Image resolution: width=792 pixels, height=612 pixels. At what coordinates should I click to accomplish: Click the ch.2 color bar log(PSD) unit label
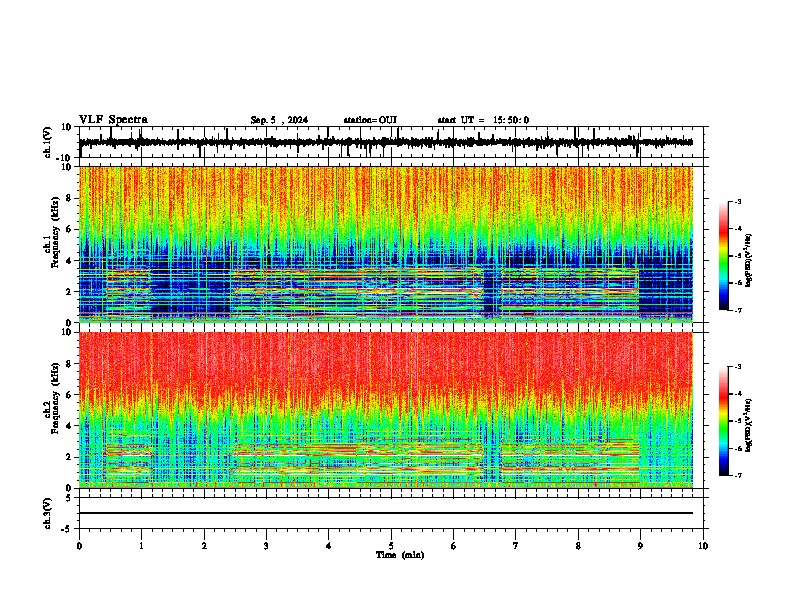[x=748, y=426]
